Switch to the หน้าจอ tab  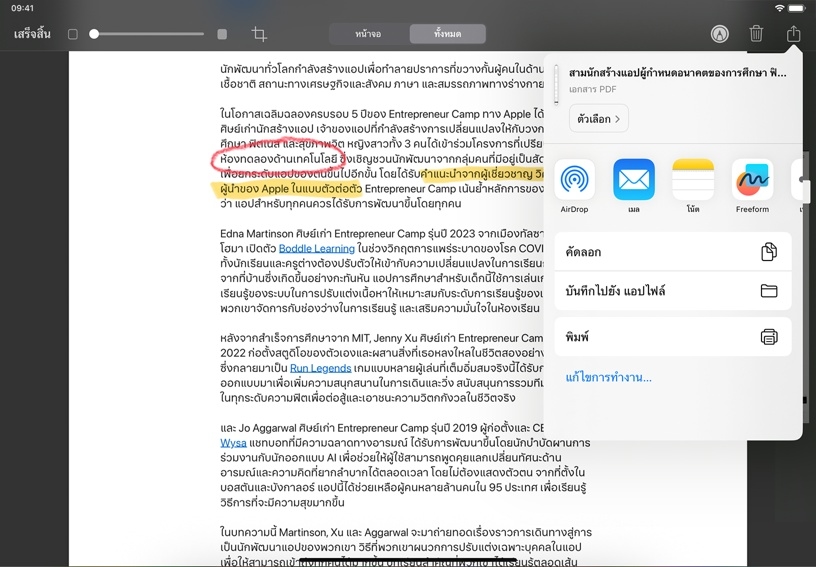coord(368,34)
